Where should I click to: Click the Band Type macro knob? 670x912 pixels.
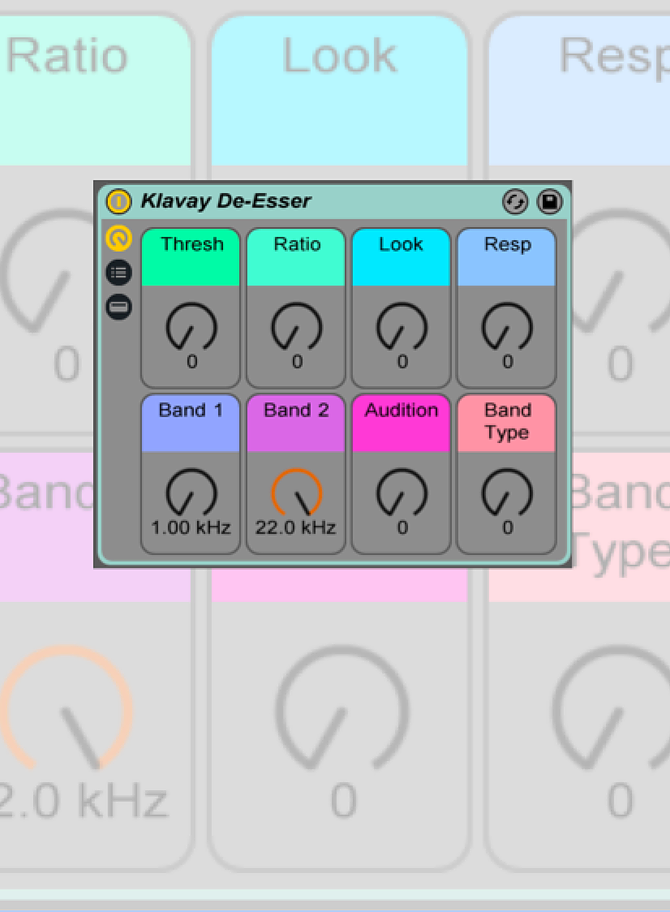click(x=507, y=492)
